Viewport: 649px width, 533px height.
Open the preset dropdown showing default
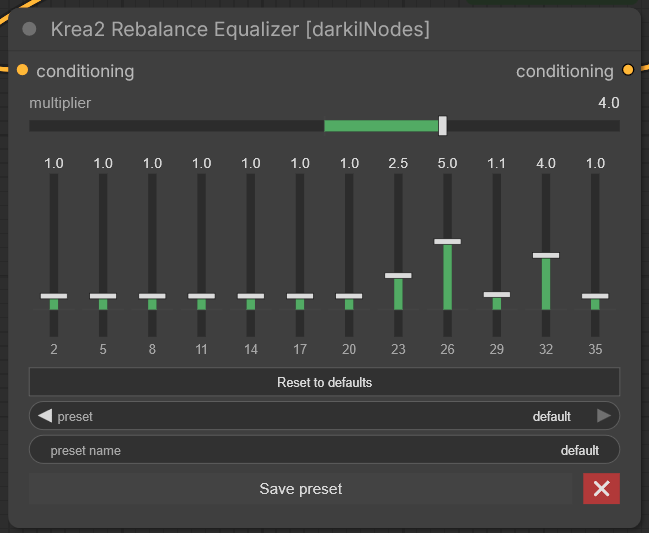(324, 416)
